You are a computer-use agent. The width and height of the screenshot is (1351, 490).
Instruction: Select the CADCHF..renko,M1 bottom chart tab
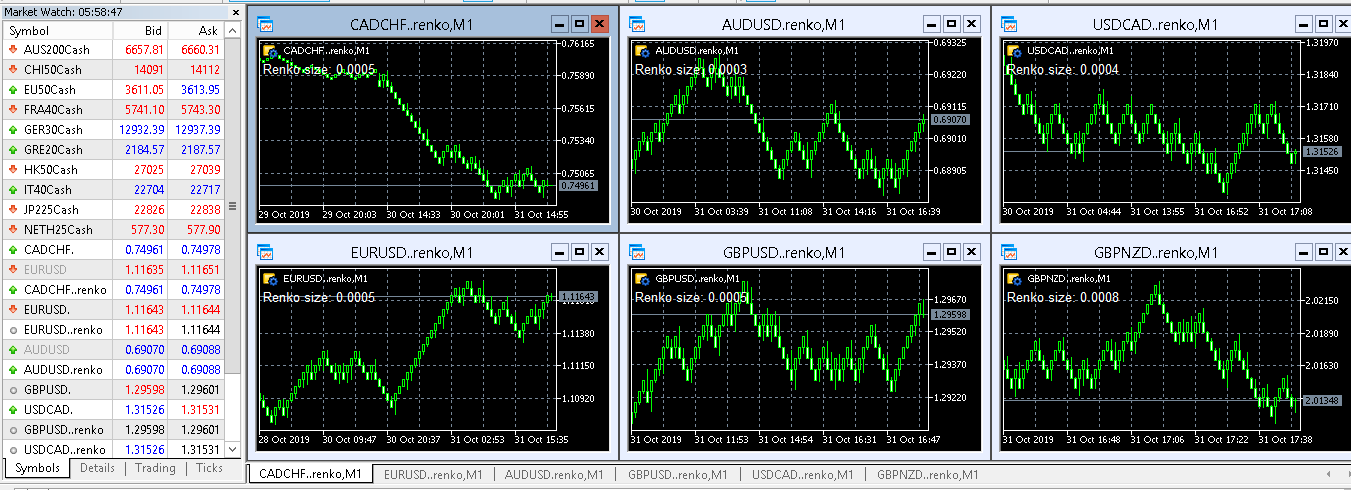pyautogui.click(x=309, y=474)
